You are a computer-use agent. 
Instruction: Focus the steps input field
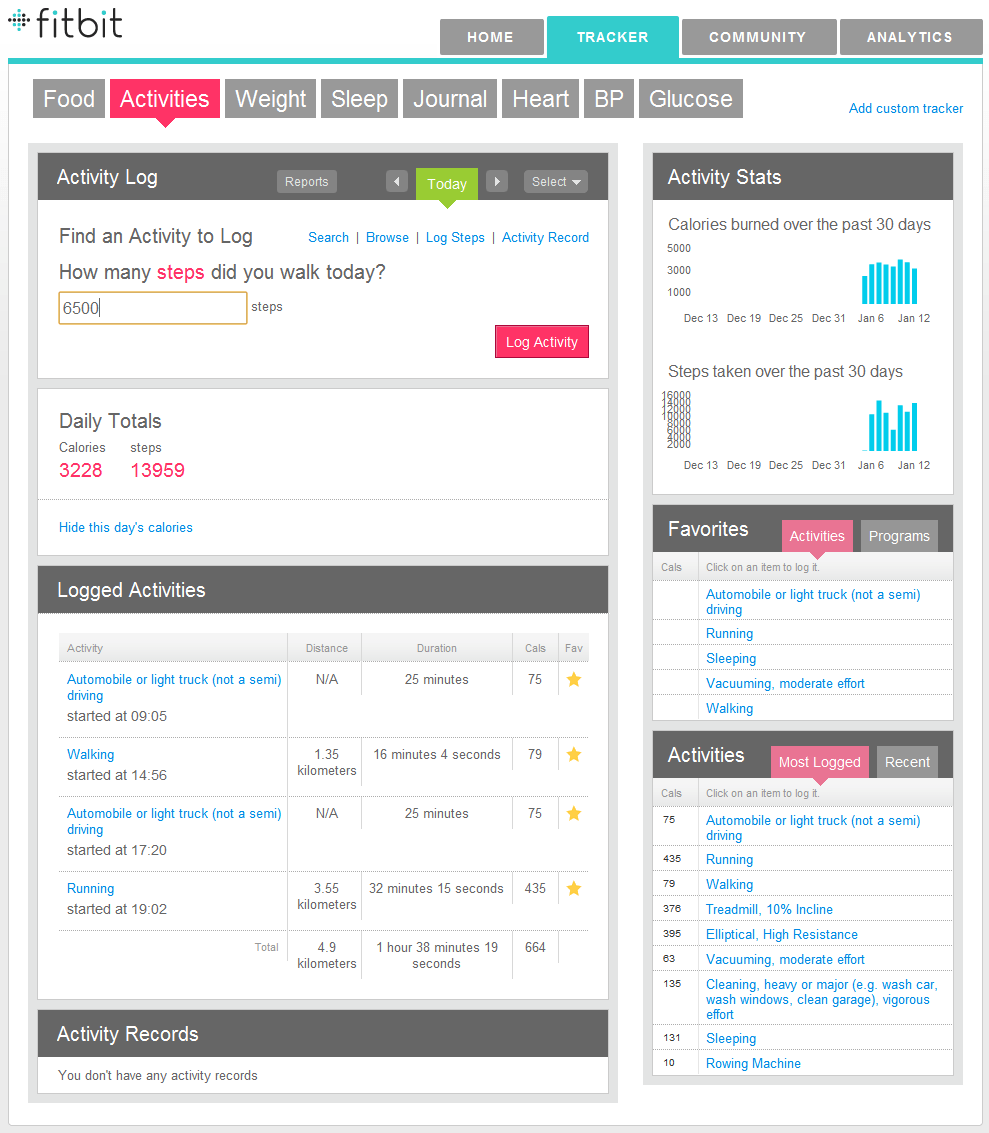(x=153, y=308)
